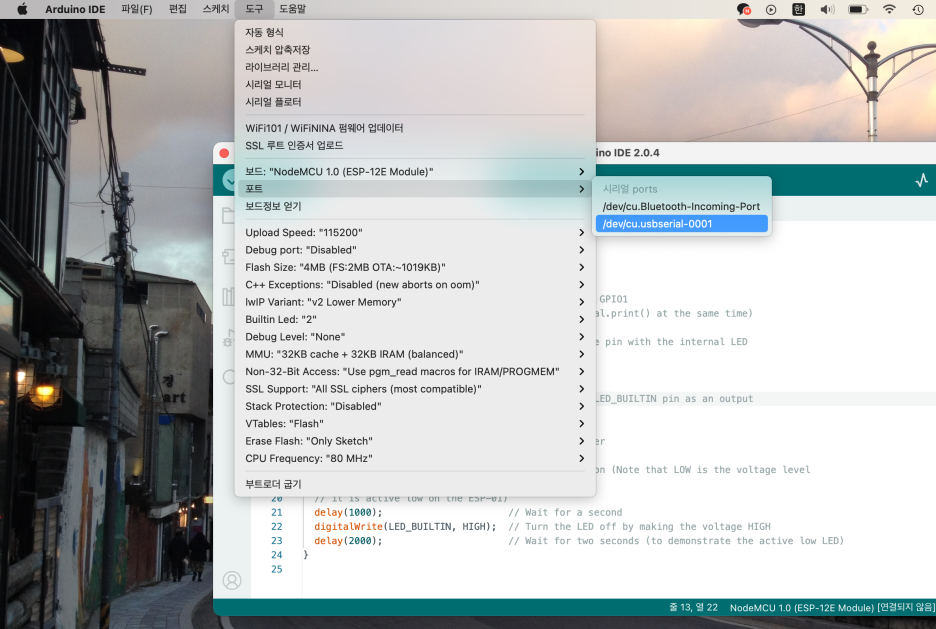
Task: Select 부트로더 굽기 menu entry
Action: [x=415, y=483]
